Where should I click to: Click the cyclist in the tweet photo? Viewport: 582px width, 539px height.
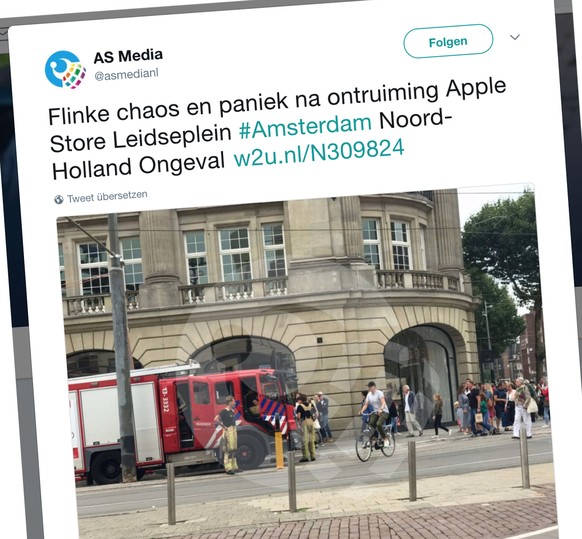click(375, 421)
